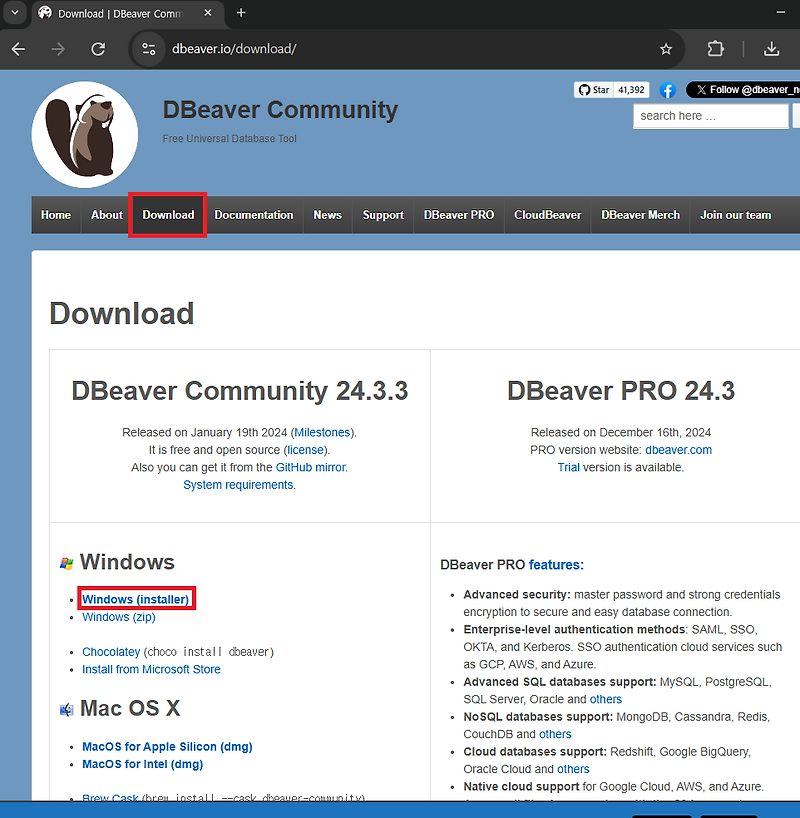This screenshot has width=800, height=818.
Task: Go to the DBeaver PRO menu item
Action: [x=459, y=215]
